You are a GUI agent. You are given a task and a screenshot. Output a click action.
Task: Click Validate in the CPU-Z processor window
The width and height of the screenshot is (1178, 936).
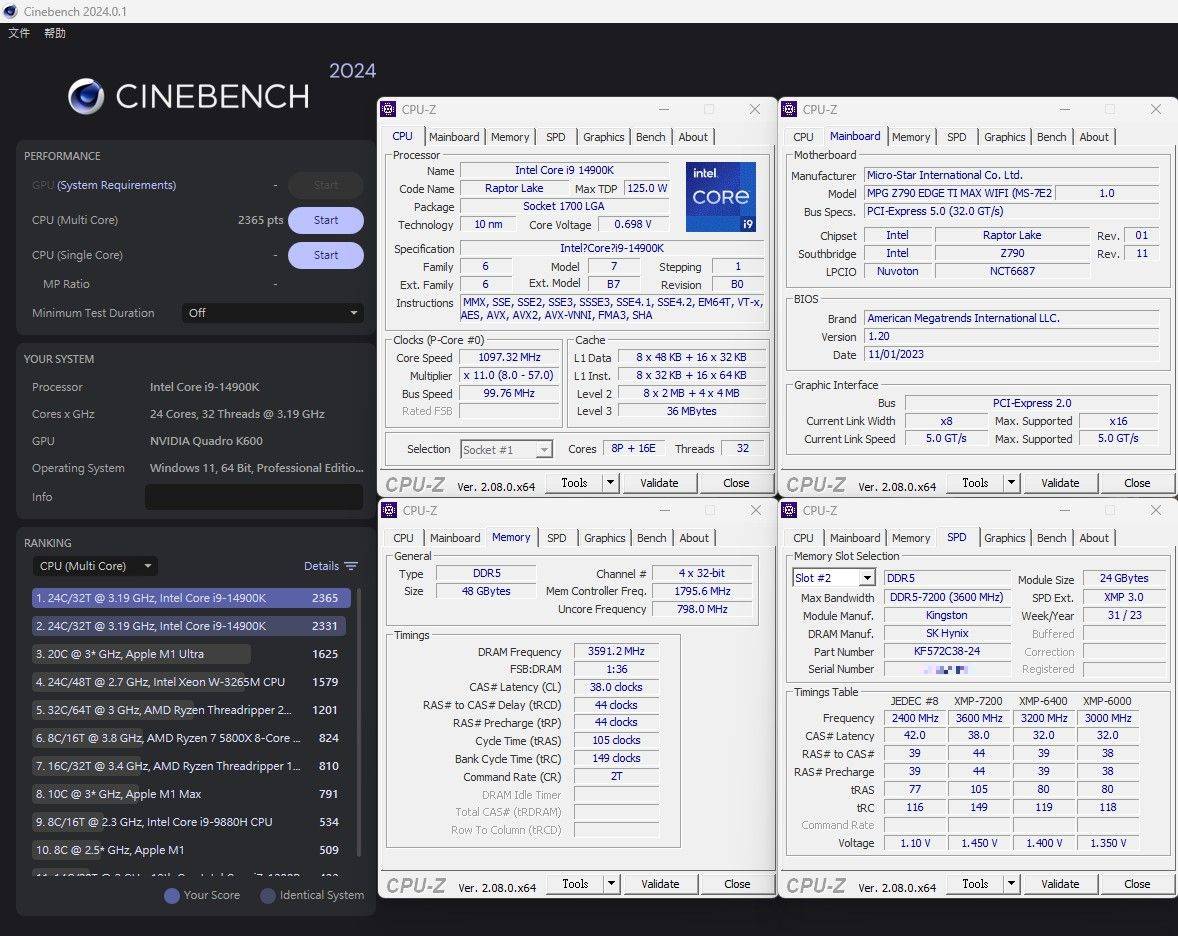pos(659,483)
